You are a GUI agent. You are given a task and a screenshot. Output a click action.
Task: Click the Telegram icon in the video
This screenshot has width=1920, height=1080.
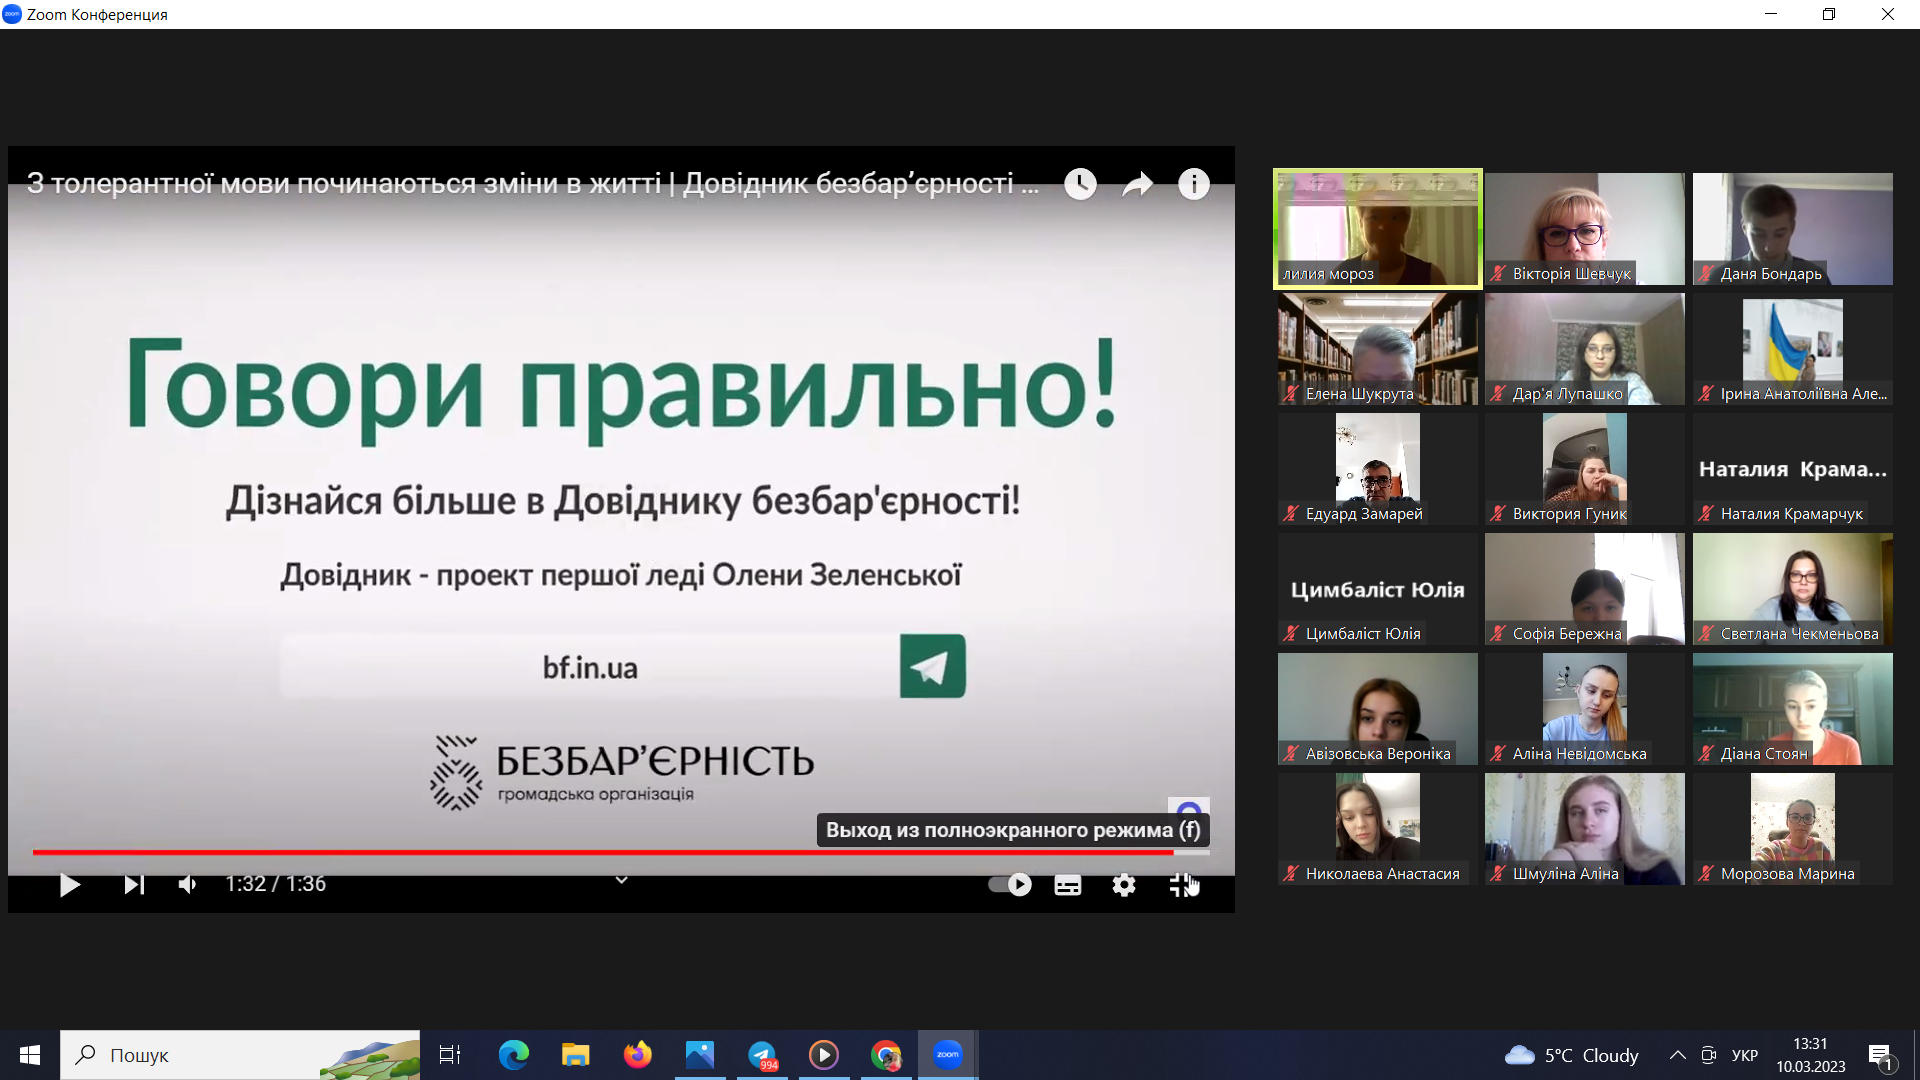[x=932, y=666]
